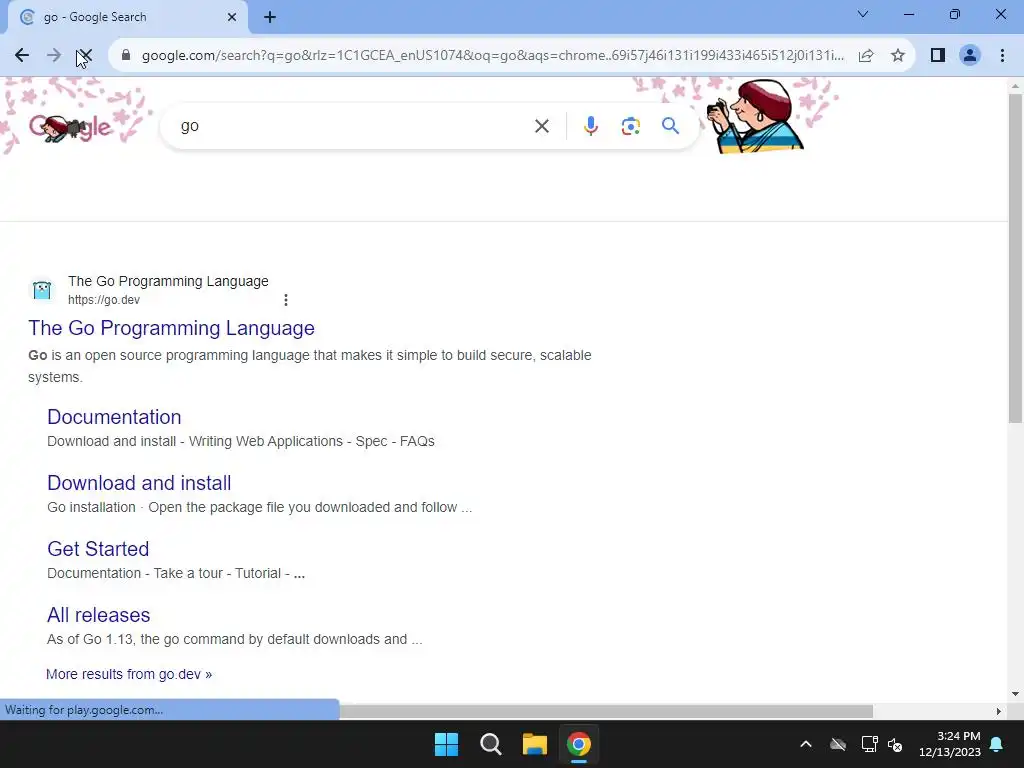Clear the search box text
Screen dimensions: 1024x768
click(542, 126)
